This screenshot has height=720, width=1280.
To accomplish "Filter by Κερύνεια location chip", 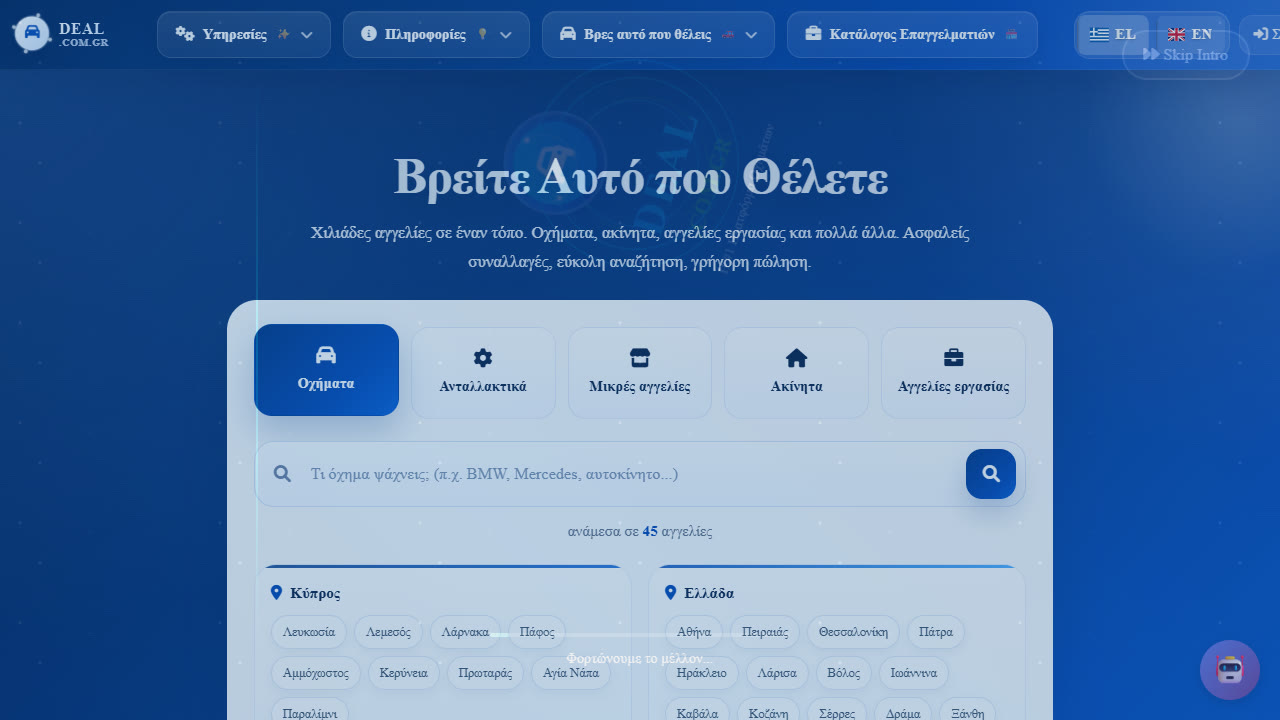I will (404, 673).
